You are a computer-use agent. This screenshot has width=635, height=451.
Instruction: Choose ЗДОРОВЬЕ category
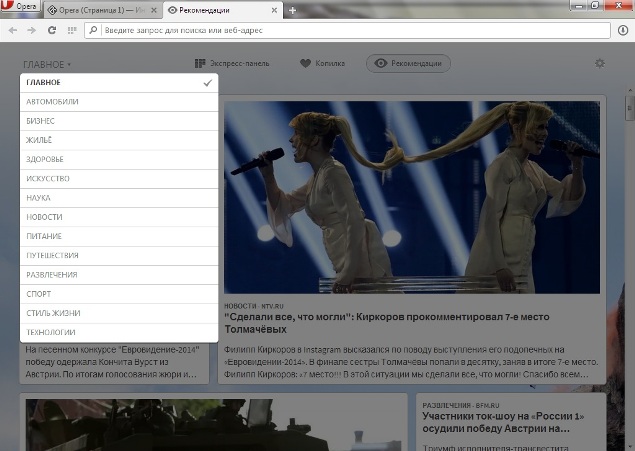pyautogui.click(x=119, y=160)
